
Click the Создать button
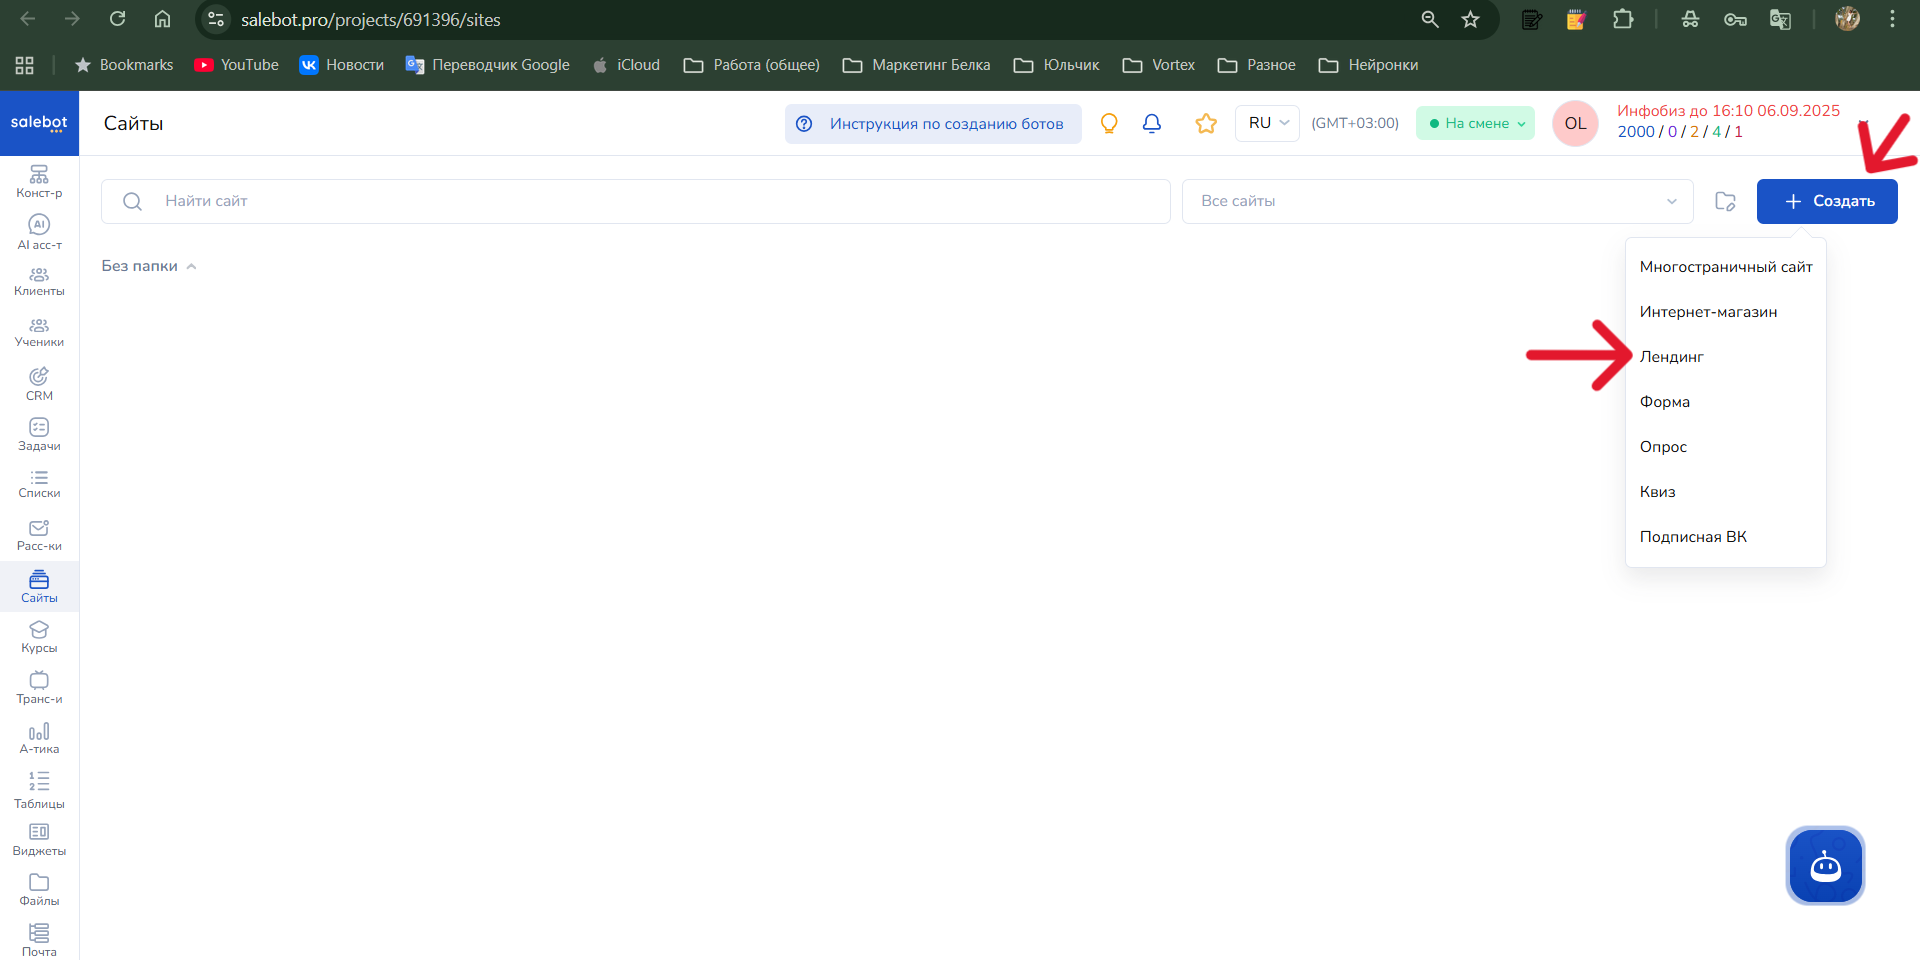1827,201
